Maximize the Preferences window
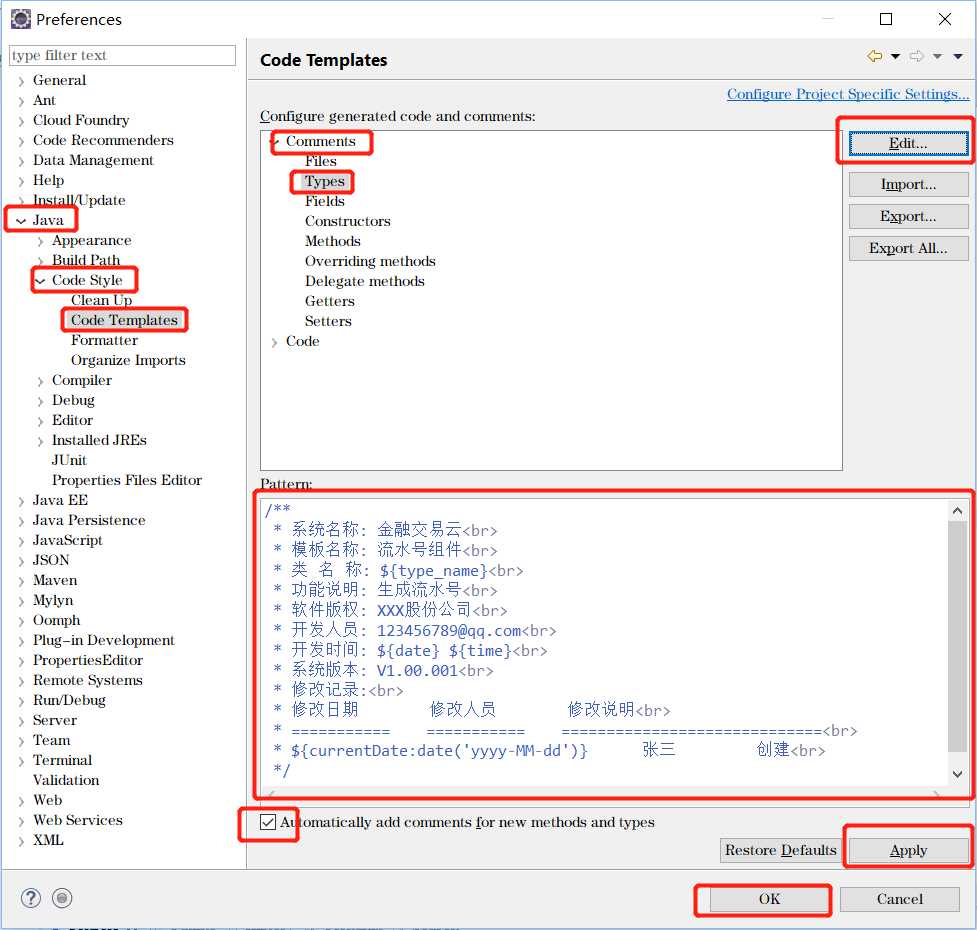Viewport: 977px width, 930px height. (885, 19)
